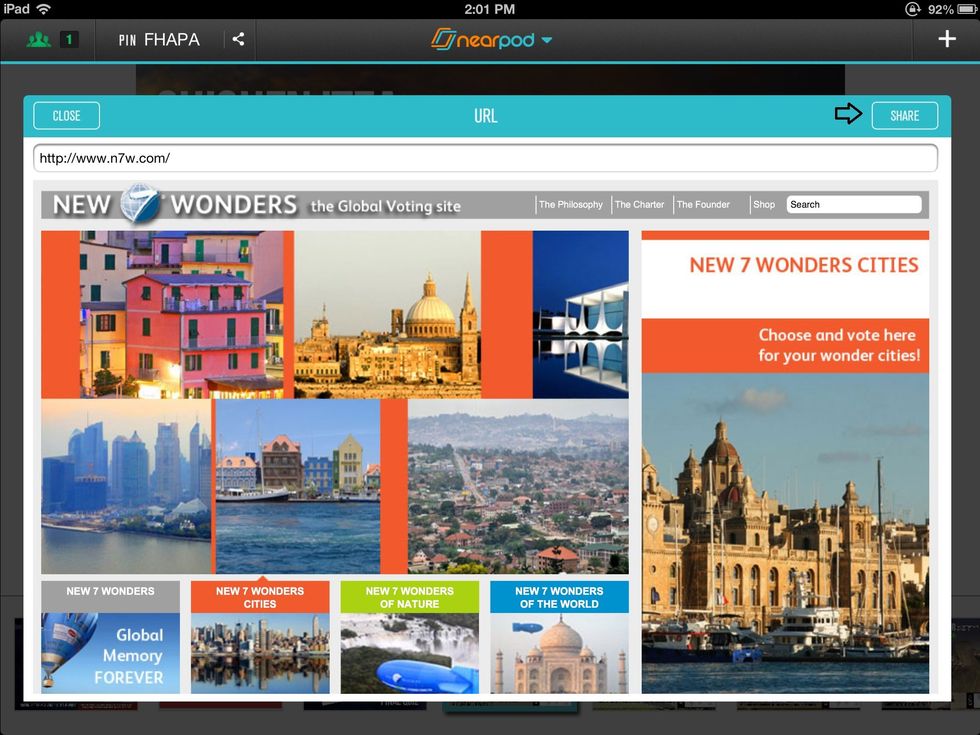Tap the share icon beside the PIN
The image size is (980, 735).
coord(238,39)
